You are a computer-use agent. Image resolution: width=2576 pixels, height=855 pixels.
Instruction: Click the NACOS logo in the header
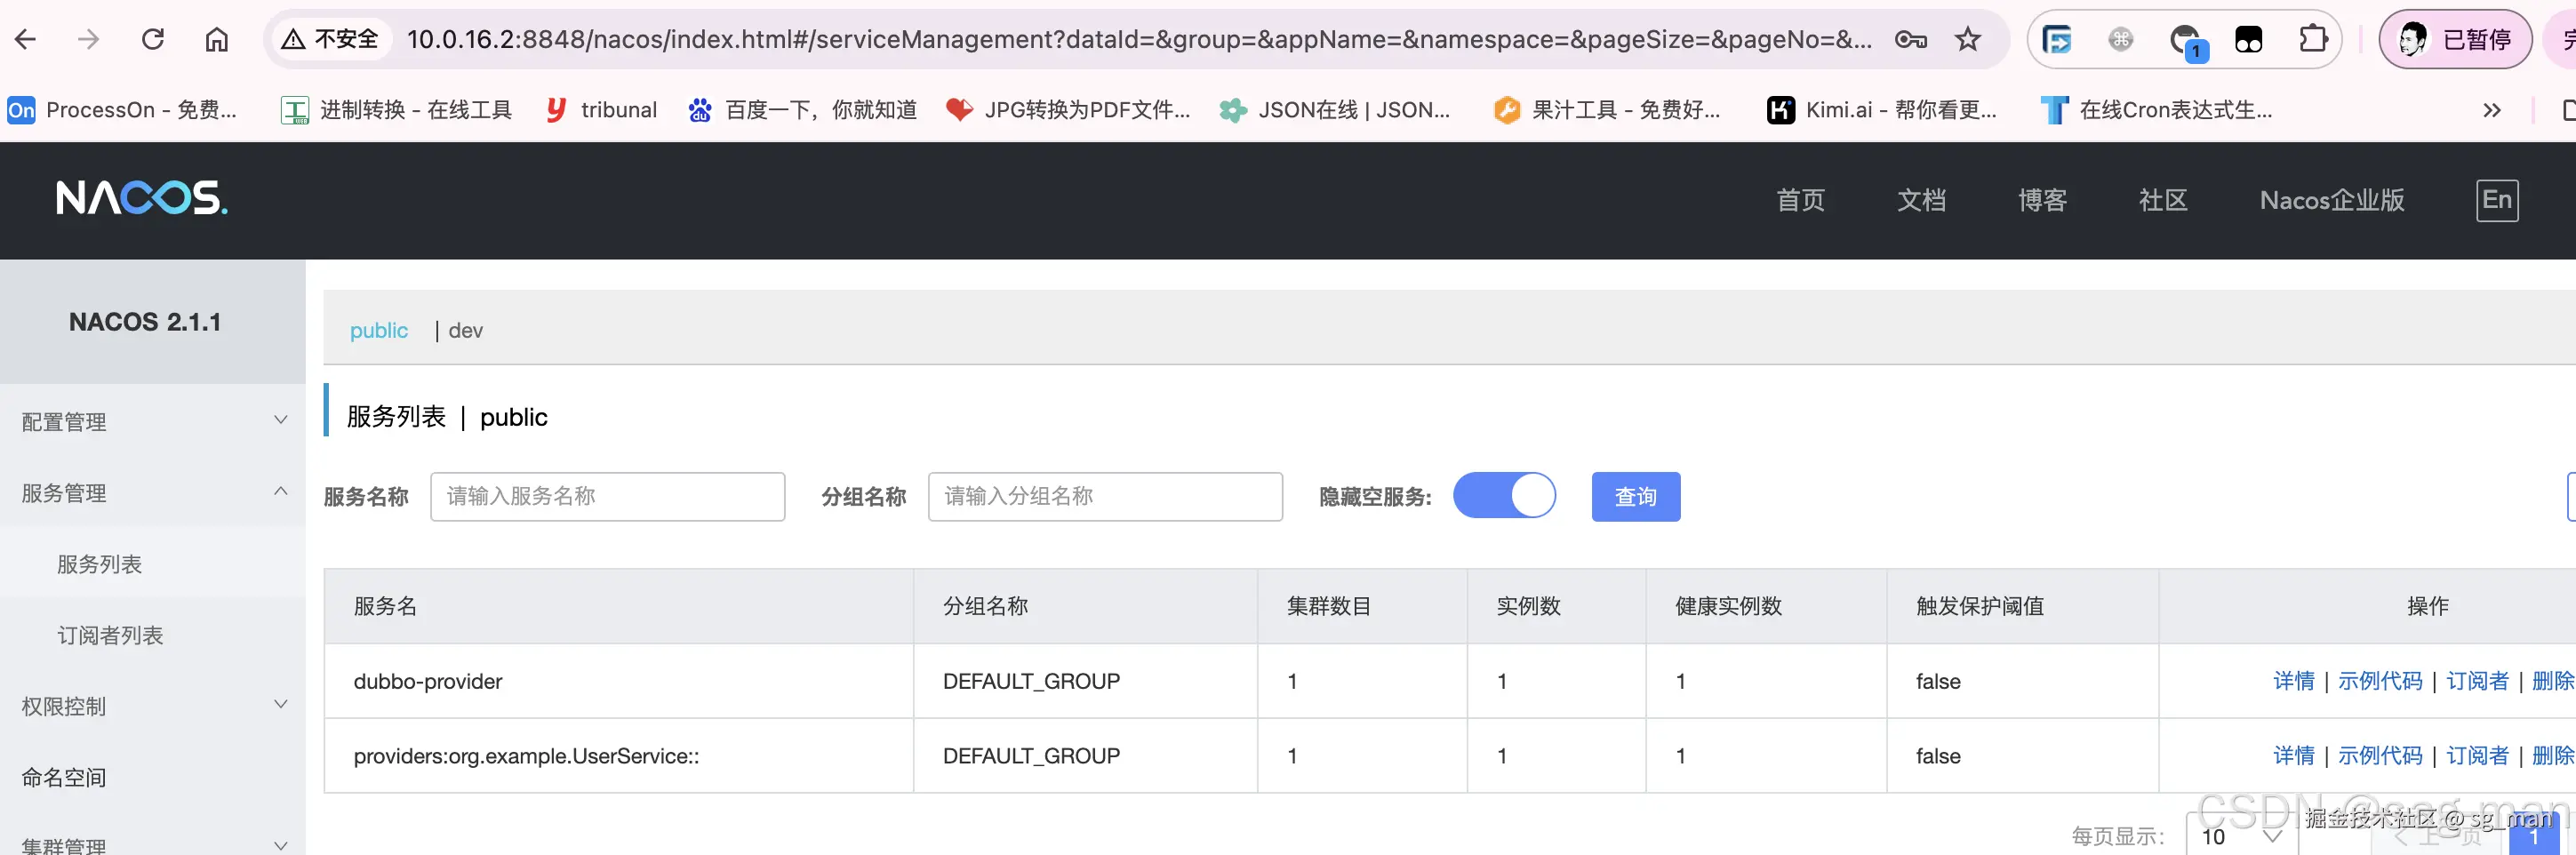point(142,198)
